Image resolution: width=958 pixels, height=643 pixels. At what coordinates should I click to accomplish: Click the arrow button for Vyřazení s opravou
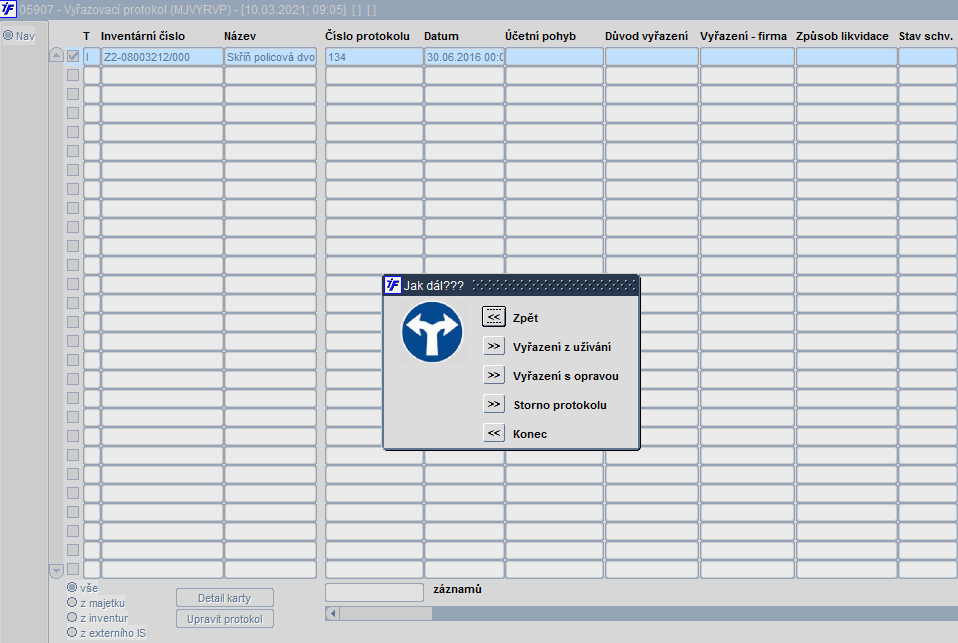click(x=493, y=375)
